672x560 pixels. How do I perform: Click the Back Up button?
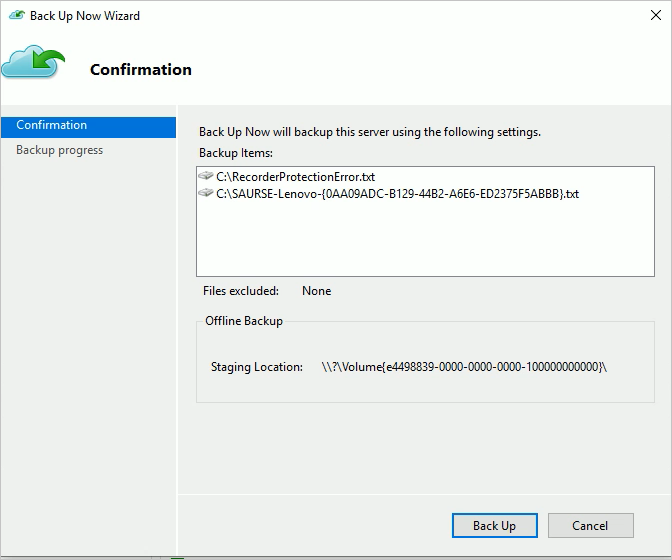[495, 525]
